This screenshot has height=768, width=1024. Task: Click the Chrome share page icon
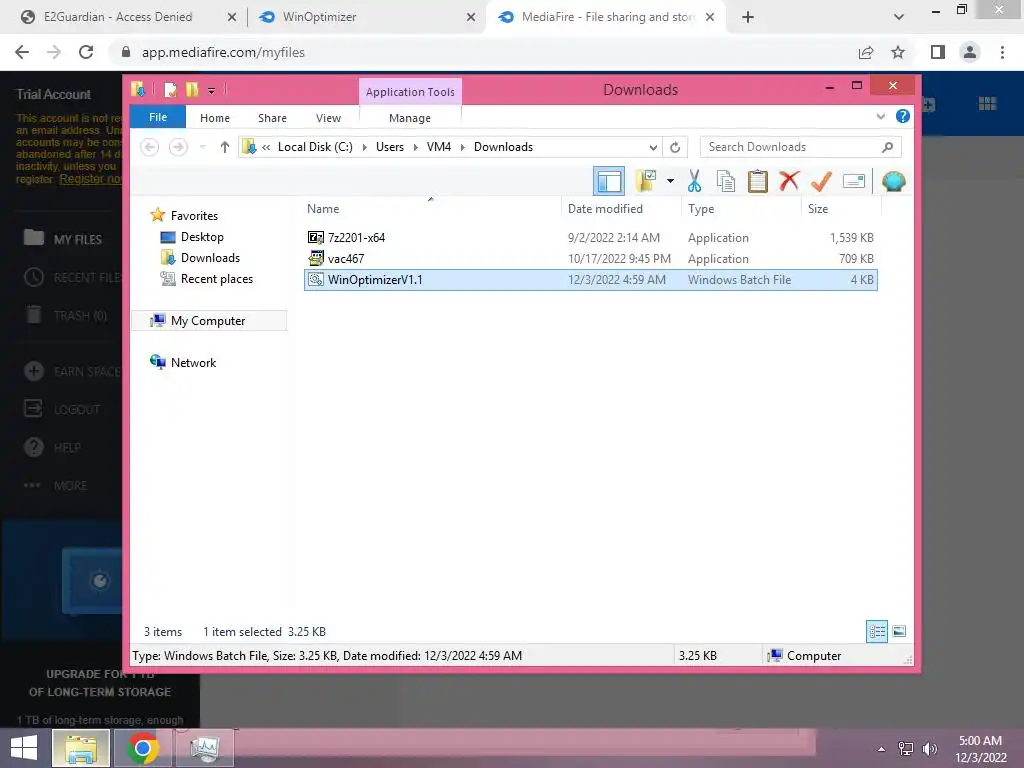coord(866,52)
